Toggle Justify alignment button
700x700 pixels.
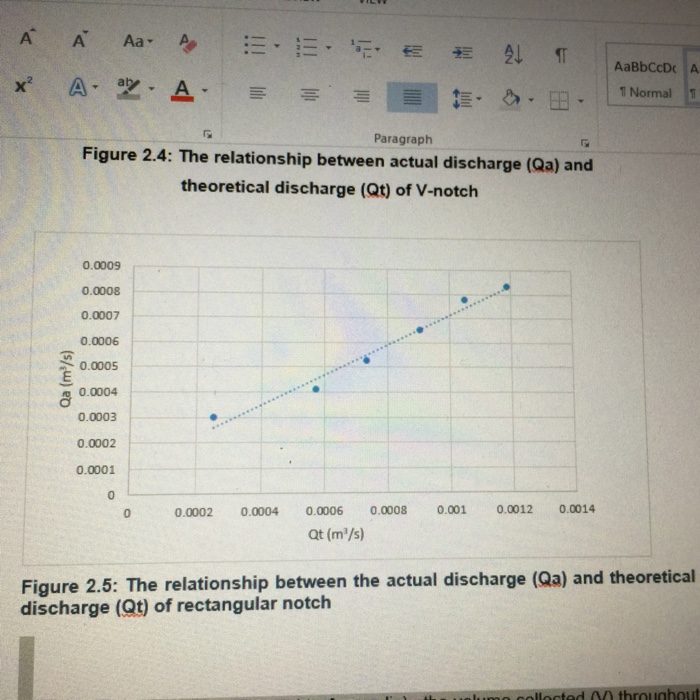coord(412,97)
